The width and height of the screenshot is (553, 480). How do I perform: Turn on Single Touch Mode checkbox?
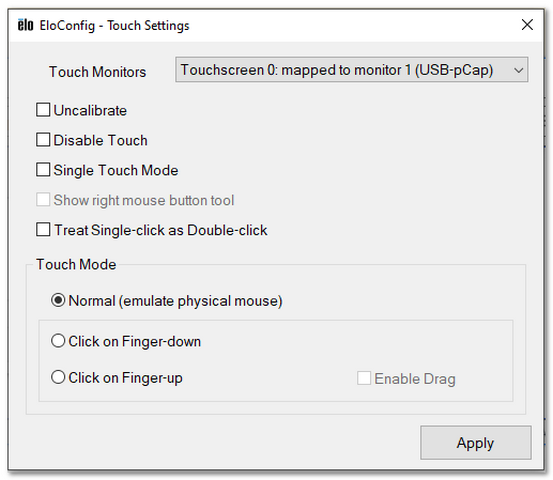click(43, 170)
